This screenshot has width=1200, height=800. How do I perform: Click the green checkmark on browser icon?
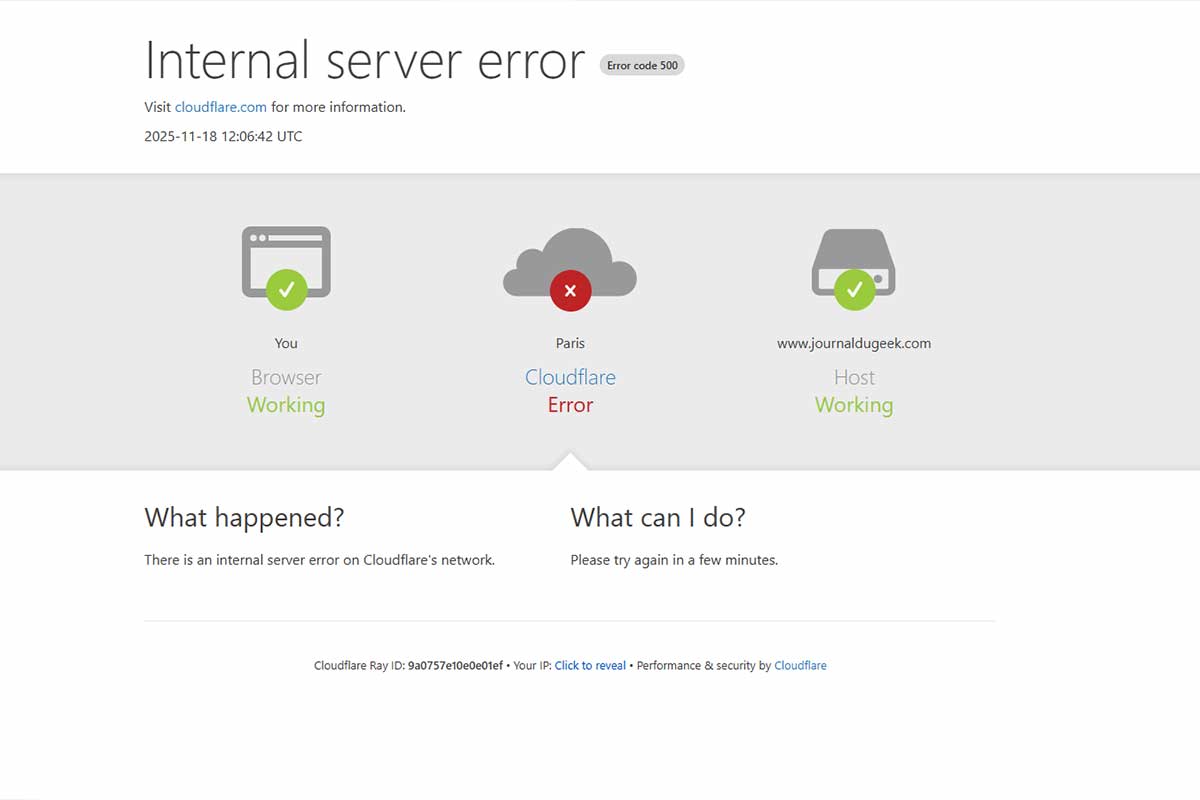pos(286,290)
